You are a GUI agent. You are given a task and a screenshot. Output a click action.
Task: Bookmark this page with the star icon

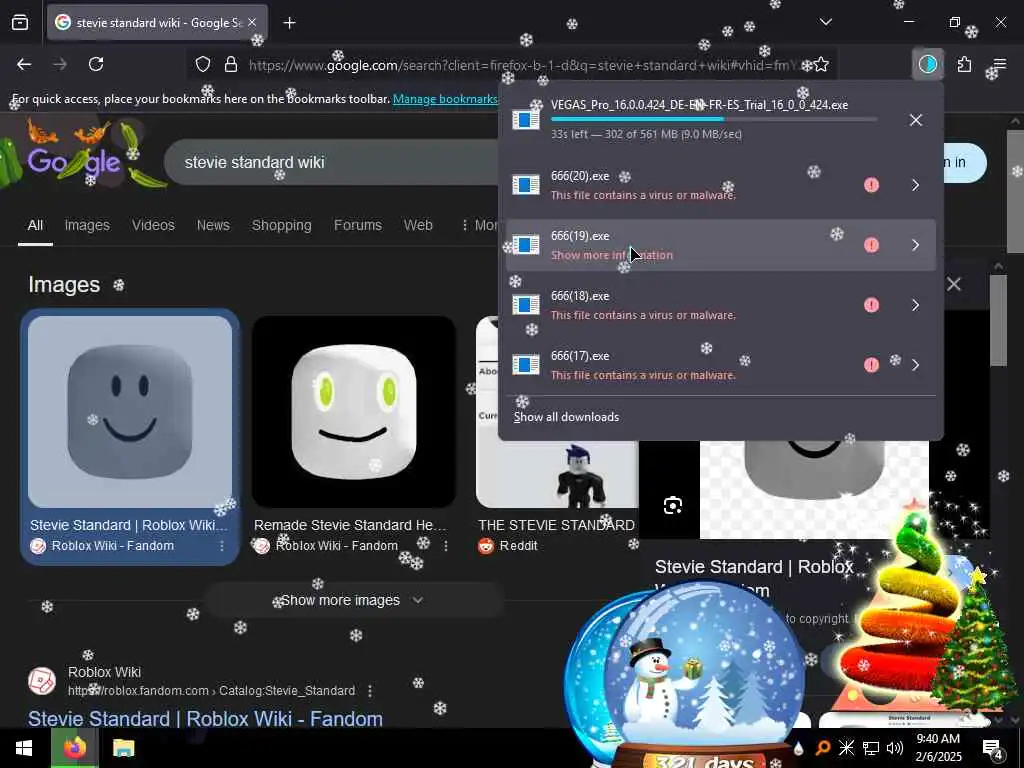(x=821, y=65)
